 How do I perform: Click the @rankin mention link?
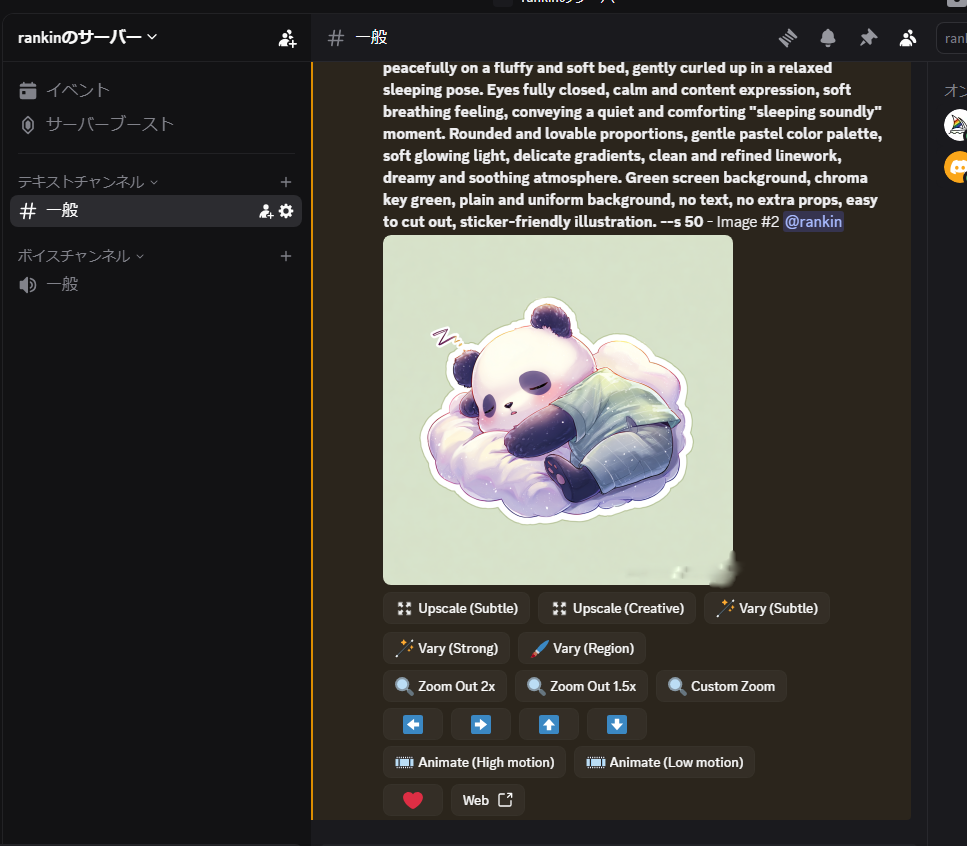[813, 222]
